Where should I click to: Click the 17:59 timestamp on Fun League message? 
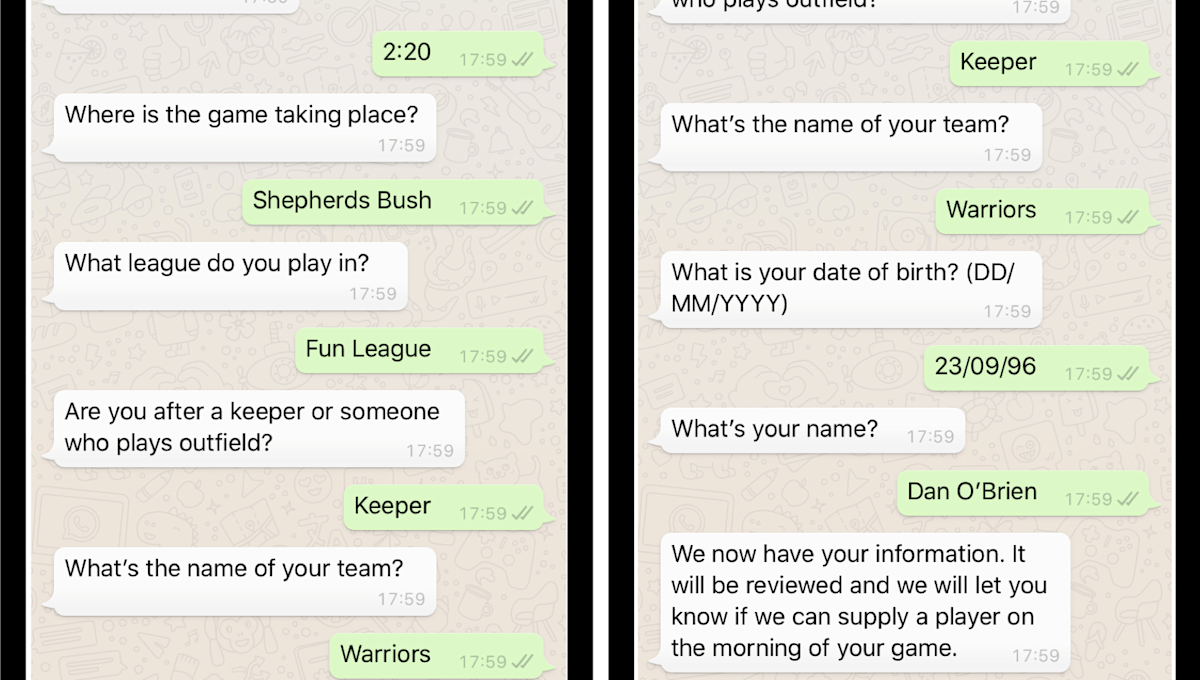483,357
